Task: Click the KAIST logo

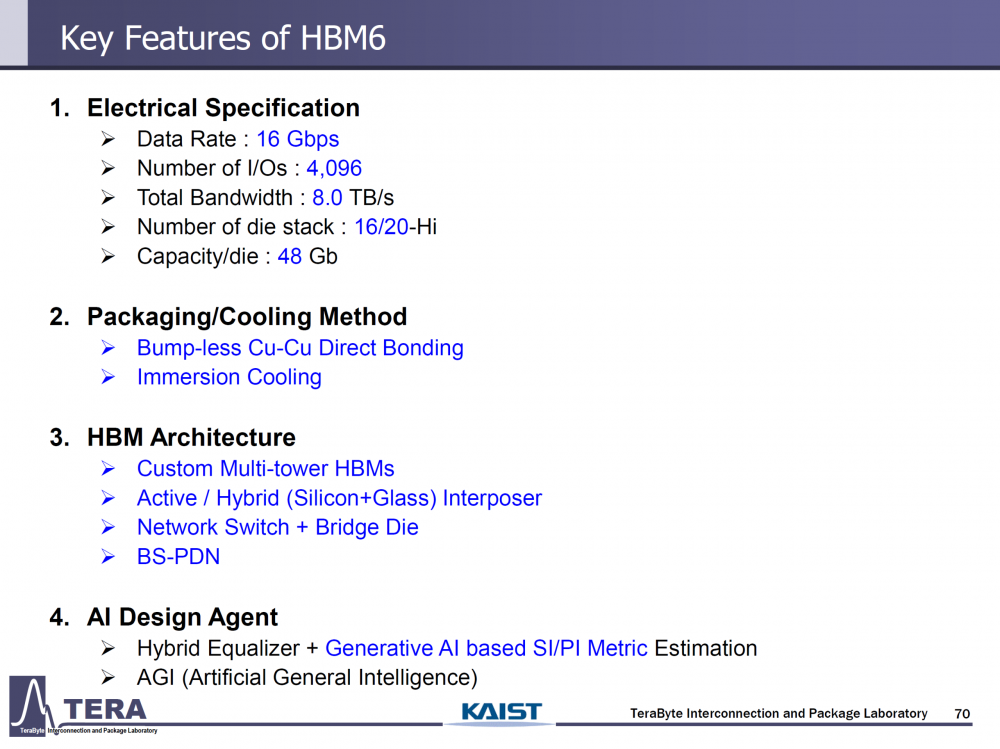Action: (x=501, y=712)
